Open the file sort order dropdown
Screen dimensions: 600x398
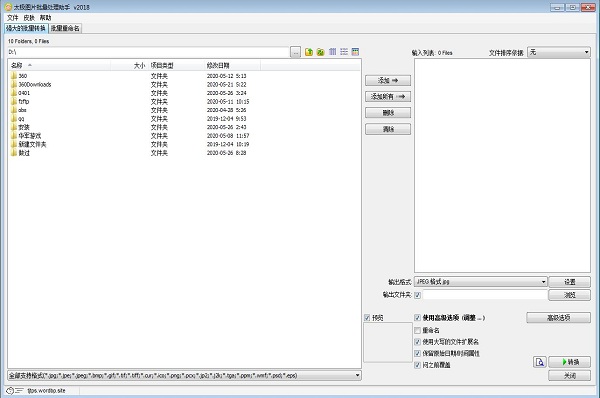pos(559,52)
